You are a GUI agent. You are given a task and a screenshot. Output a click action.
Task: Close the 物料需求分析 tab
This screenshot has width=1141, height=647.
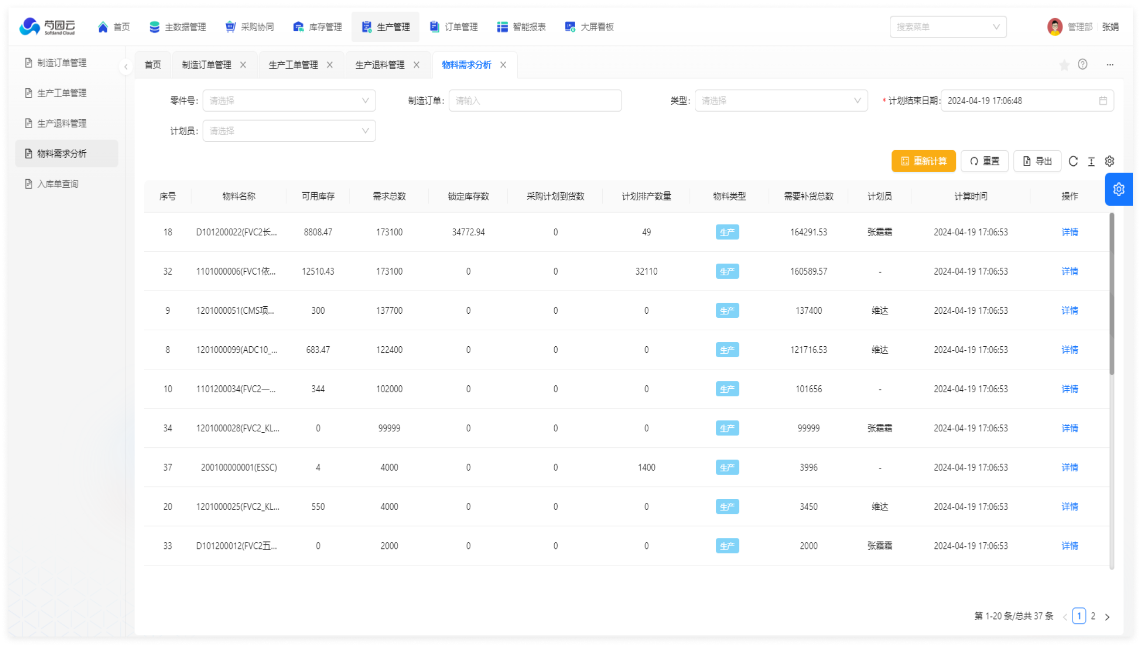click(503, 65)
